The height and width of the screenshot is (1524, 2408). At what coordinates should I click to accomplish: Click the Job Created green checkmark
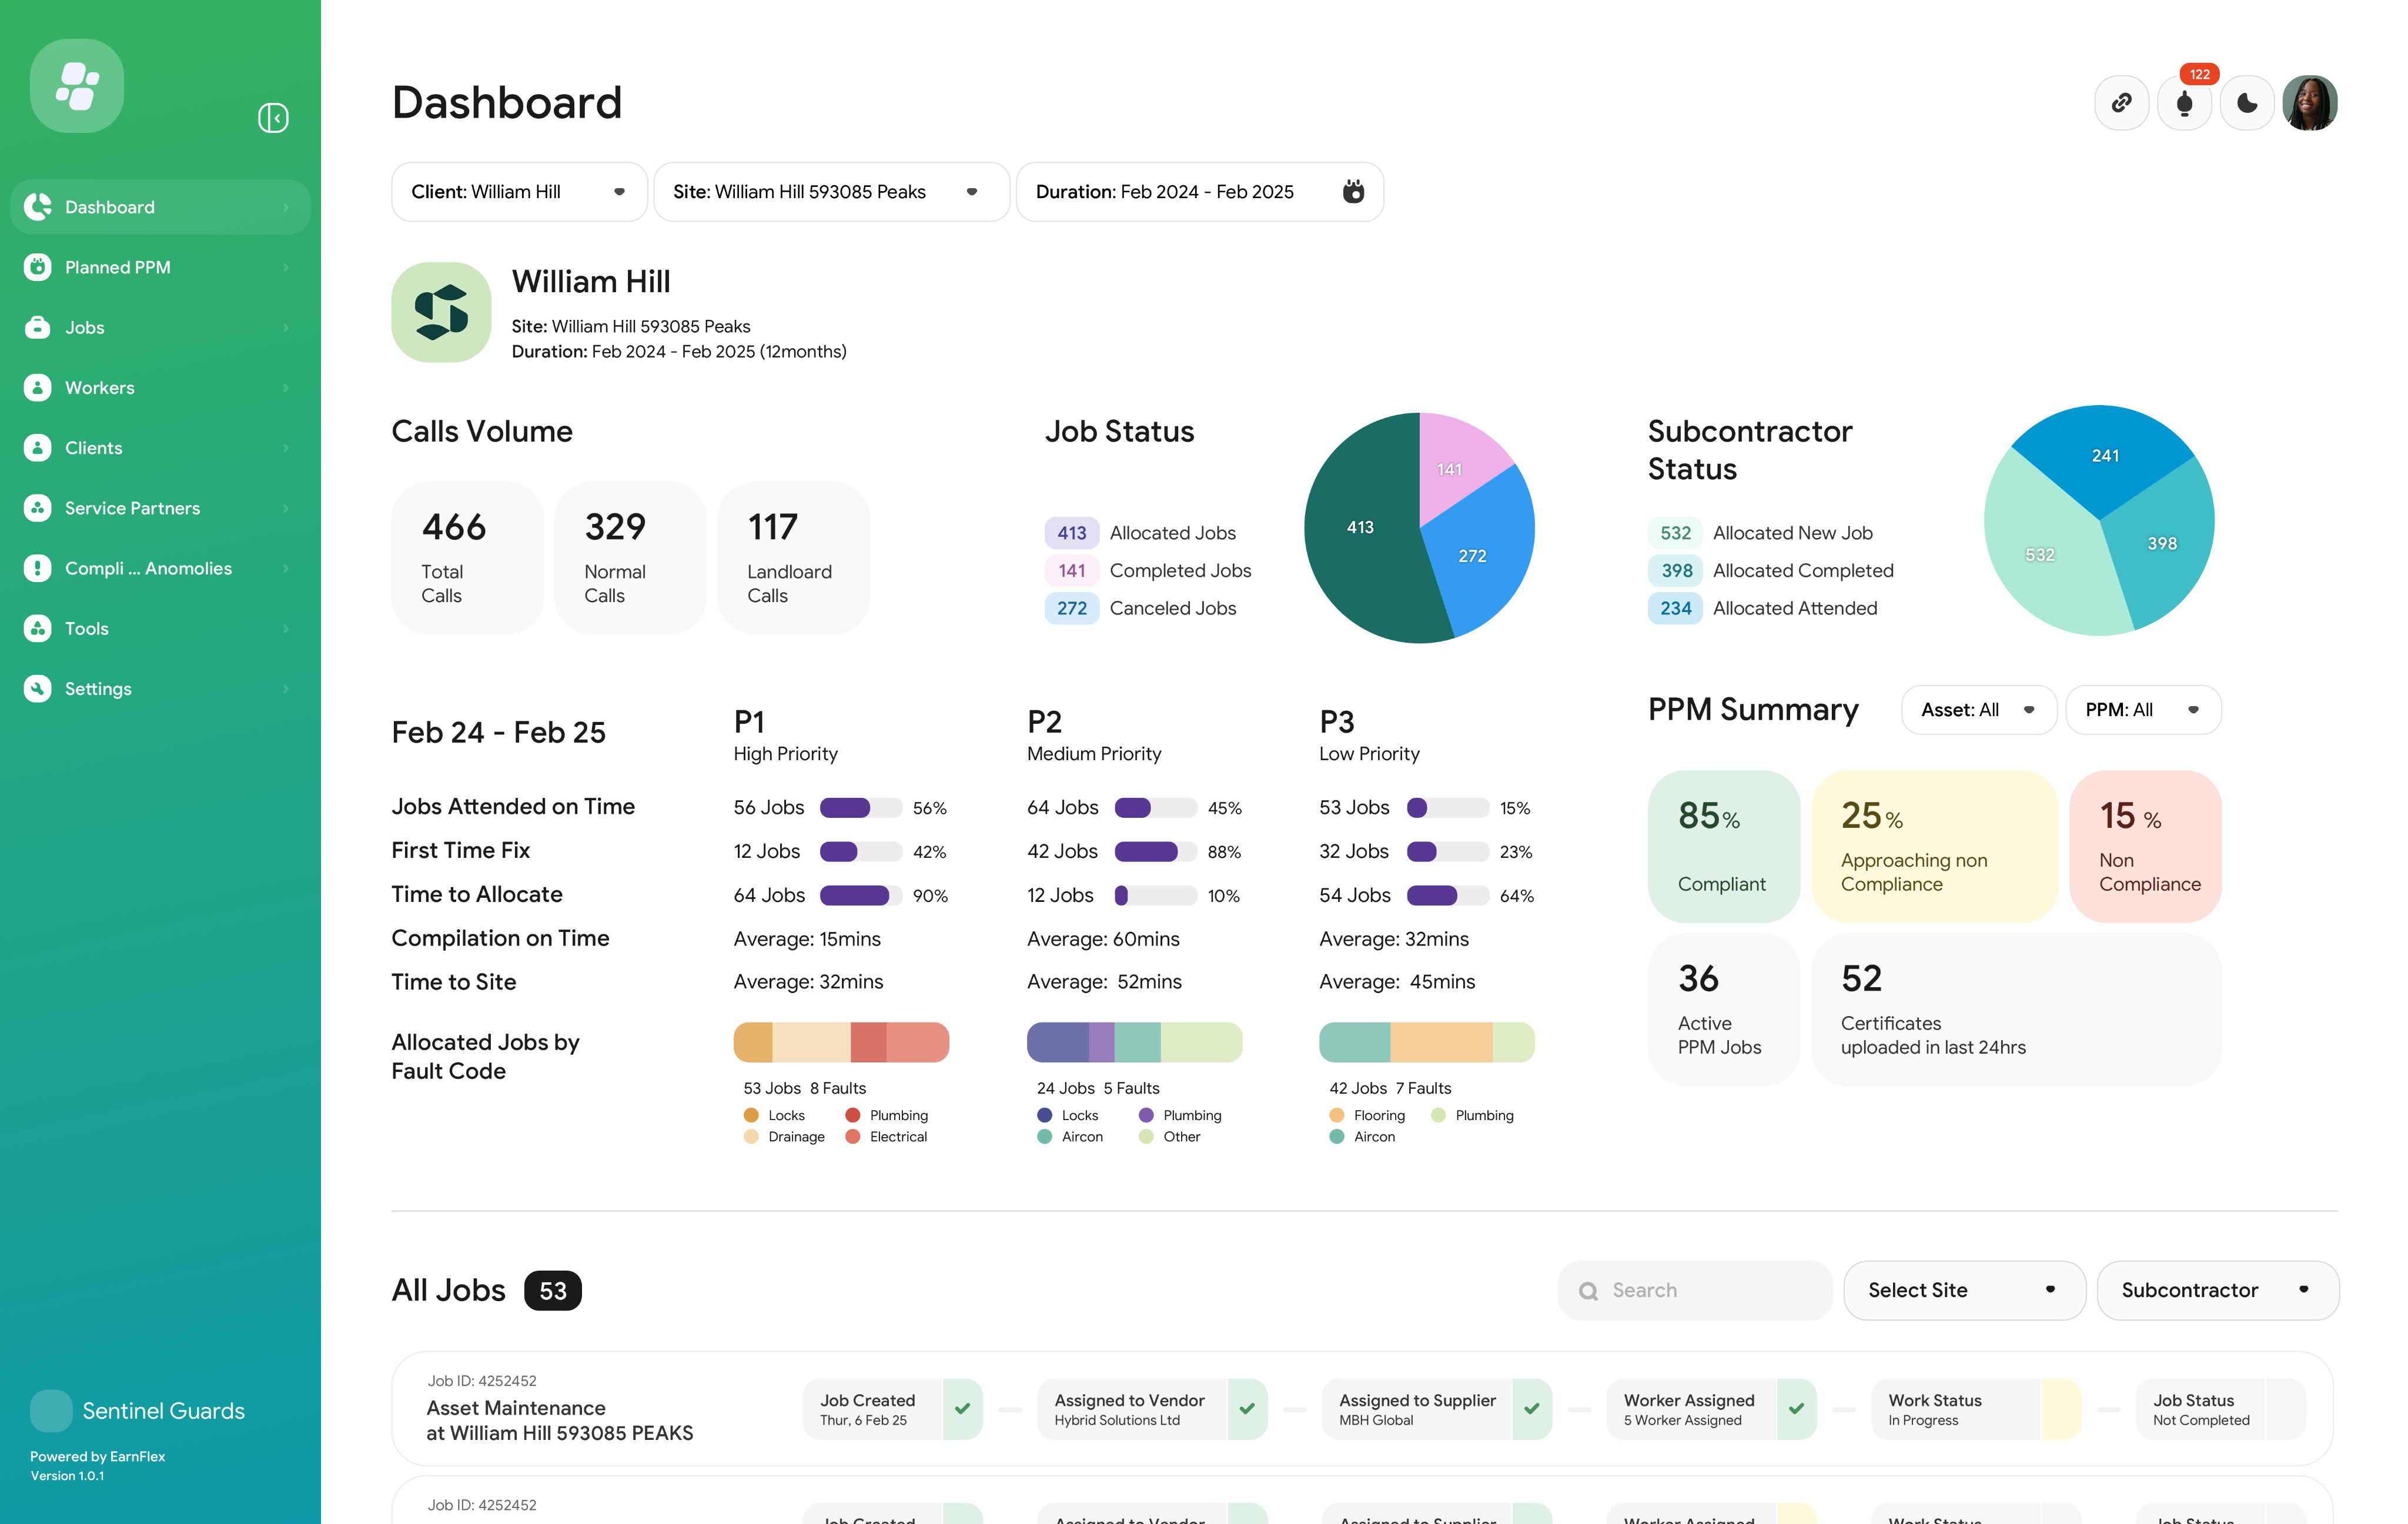coord(962,1409)
